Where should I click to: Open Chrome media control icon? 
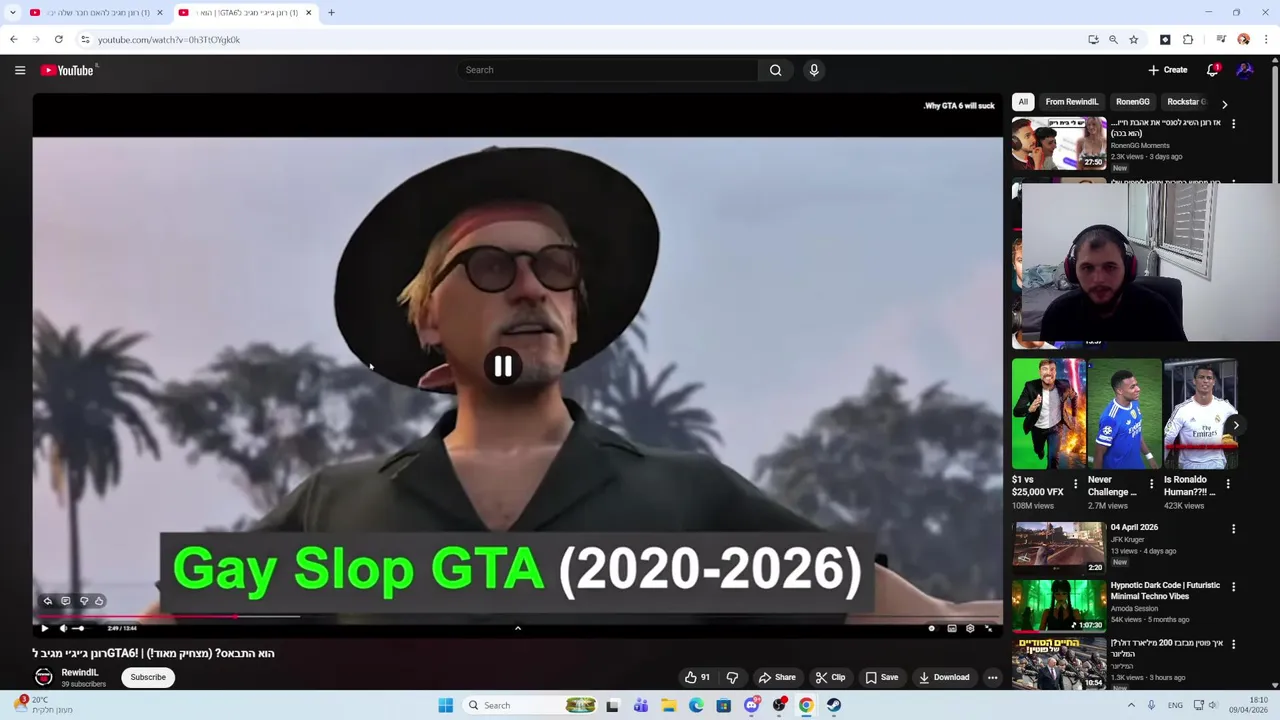(x=1221, y=40)
